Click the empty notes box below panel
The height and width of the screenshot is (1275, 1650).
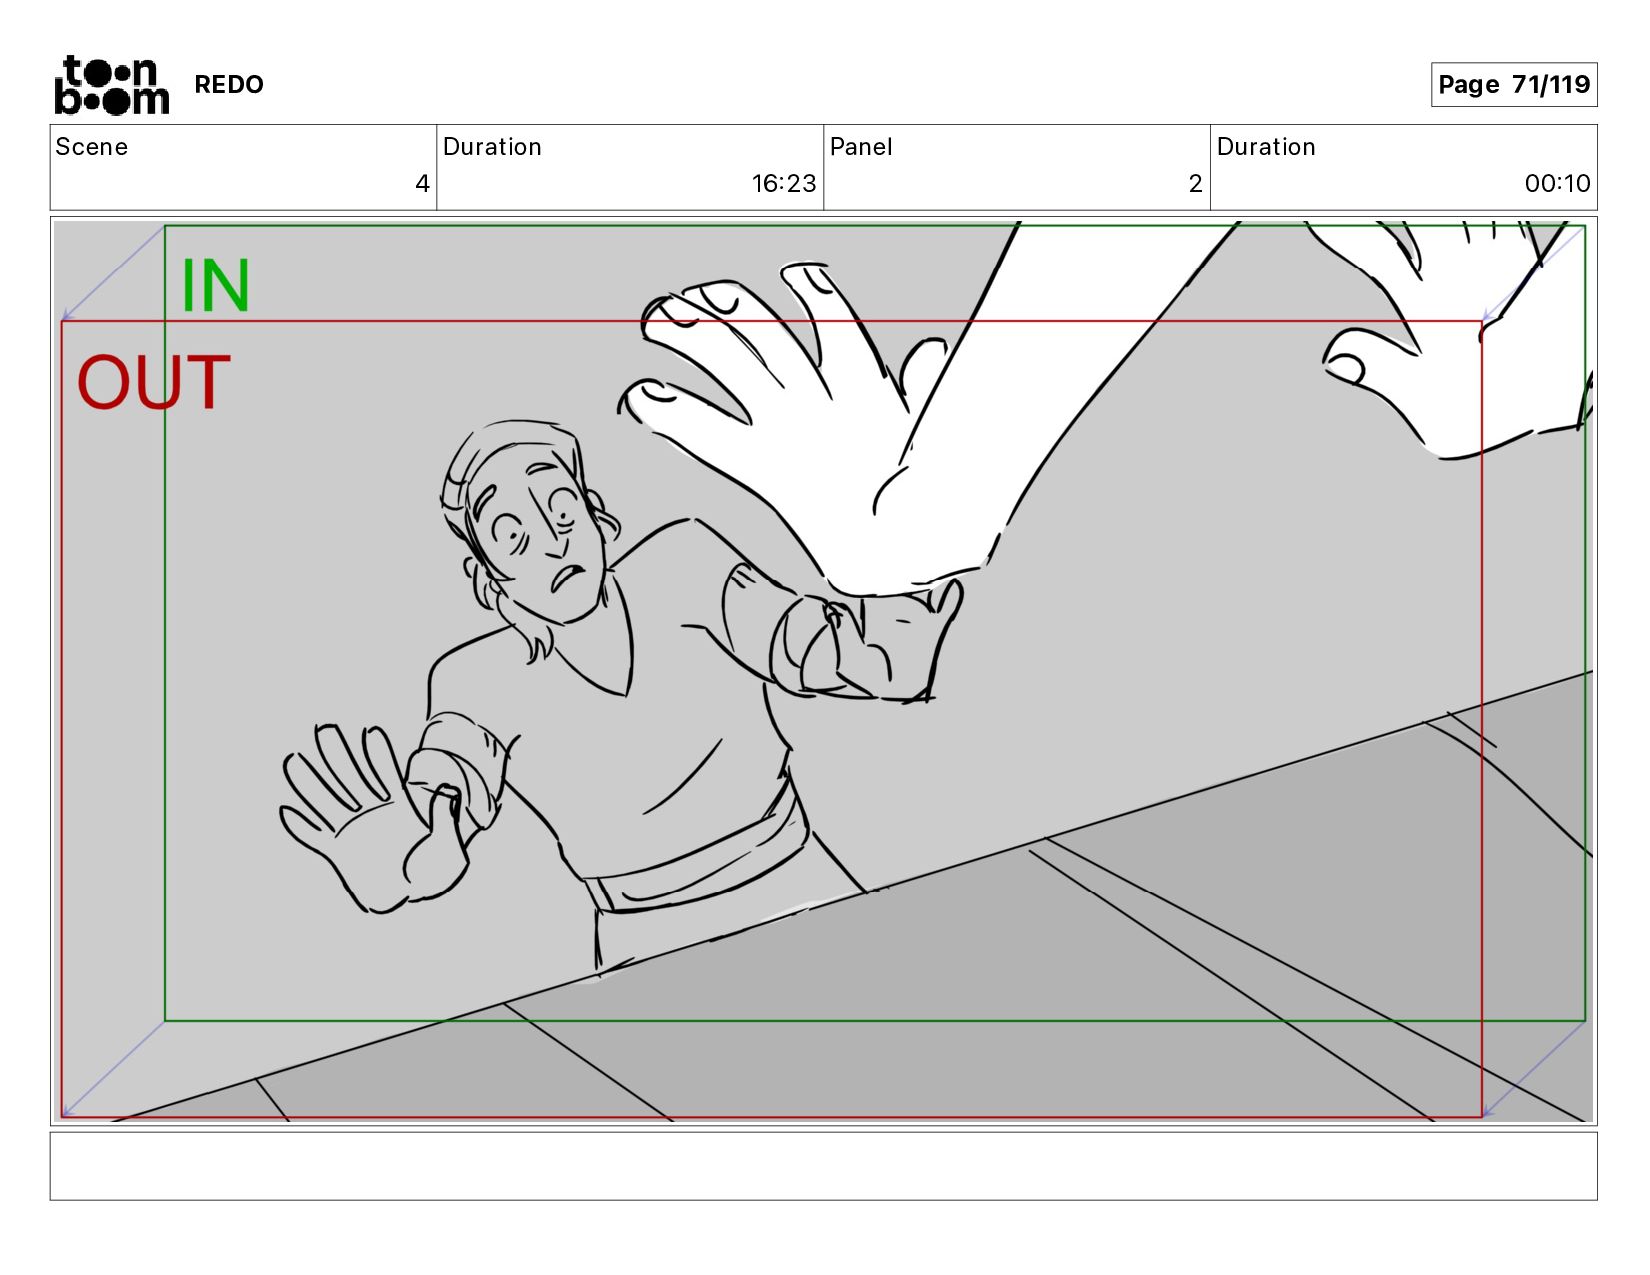pos(823,1166)
